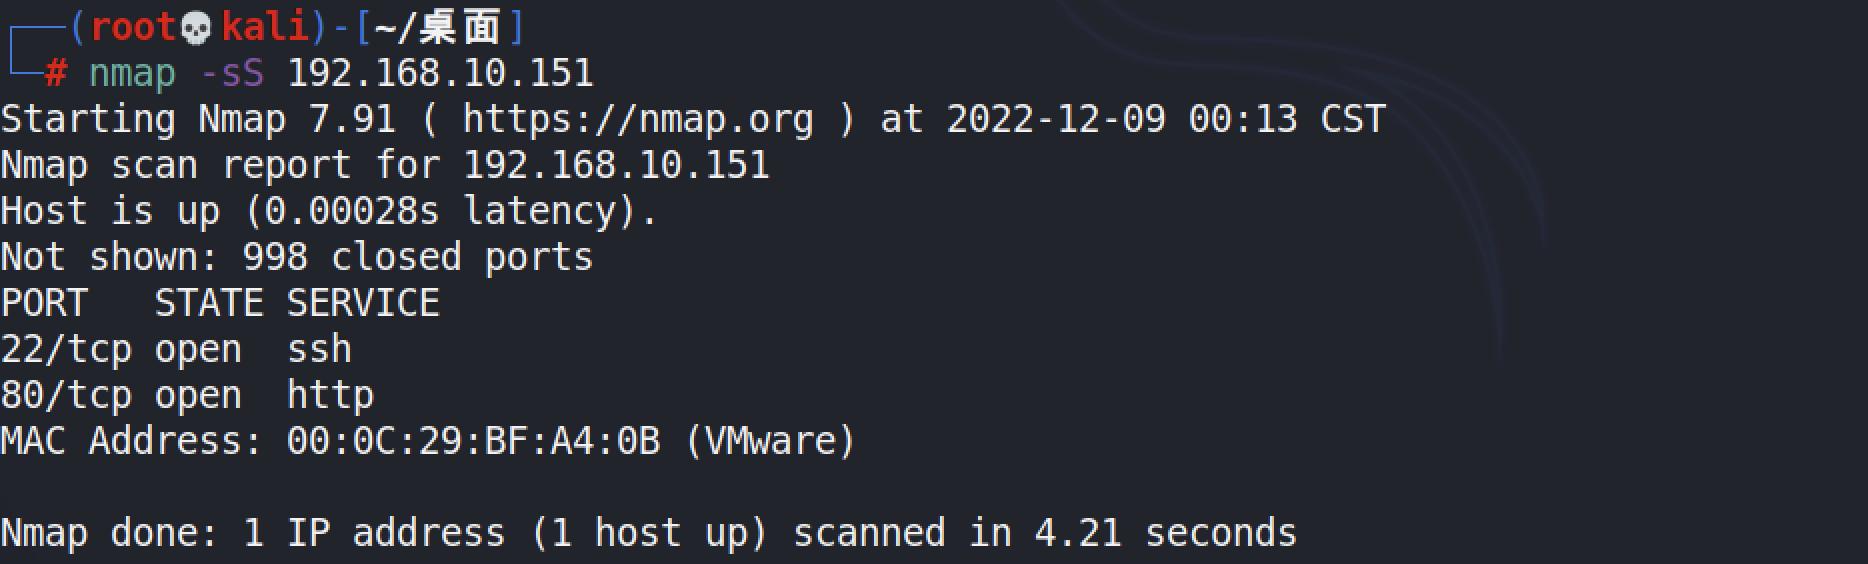
Task: Click the SERVICE column header
Action: click(x=363, y=303)
